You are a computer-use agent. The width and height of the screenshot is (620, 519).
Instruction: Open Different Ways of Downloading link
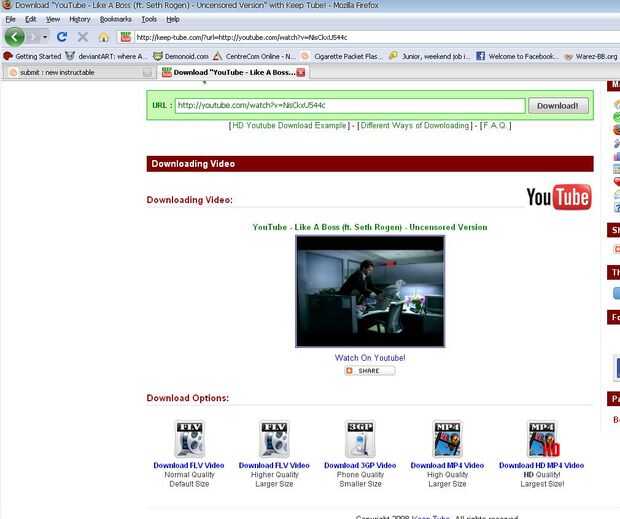(x=415, y=126)
